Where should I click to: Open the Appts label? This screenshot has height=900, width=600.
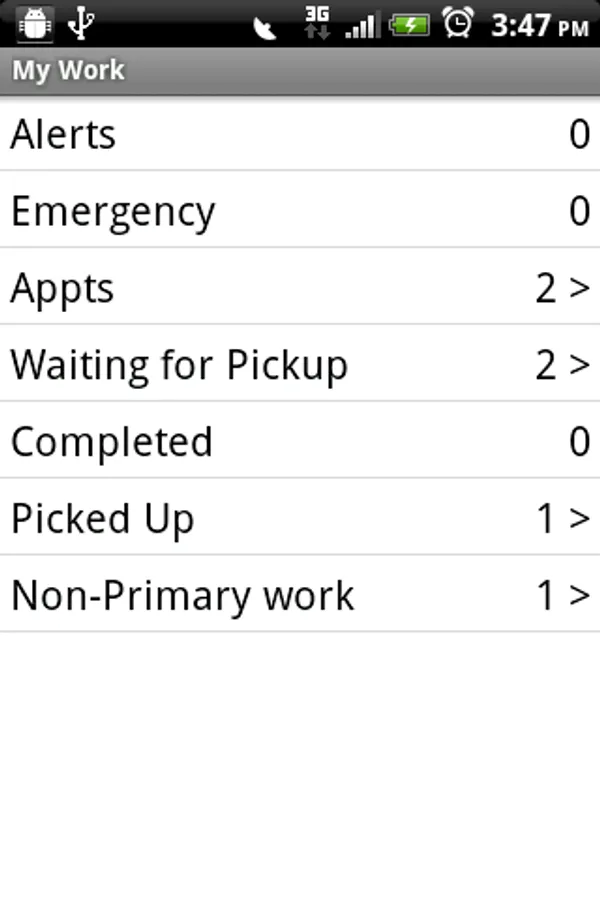[63, 288]
